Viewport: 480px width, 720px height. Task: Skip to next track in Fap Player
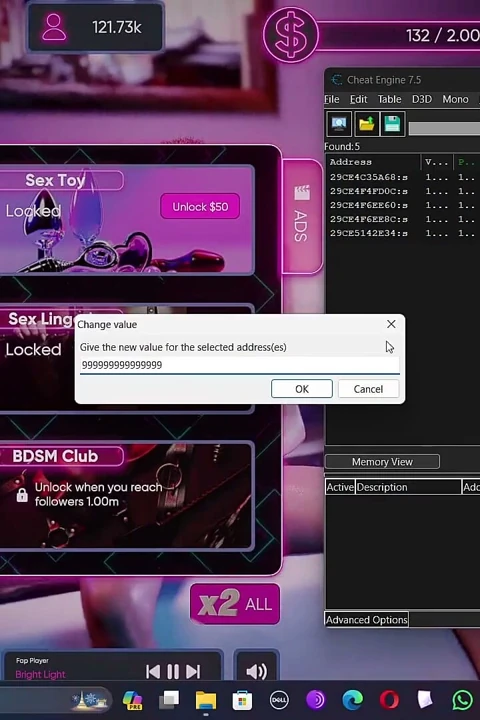click(x=193, y=672)
